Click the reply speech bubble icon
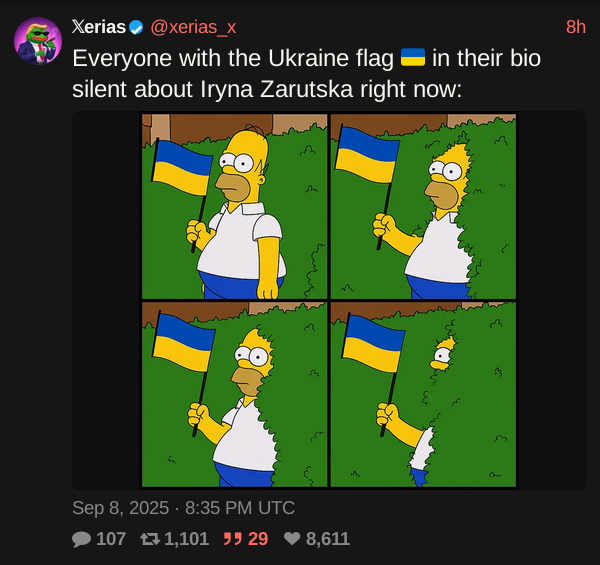 pos(81,539)
